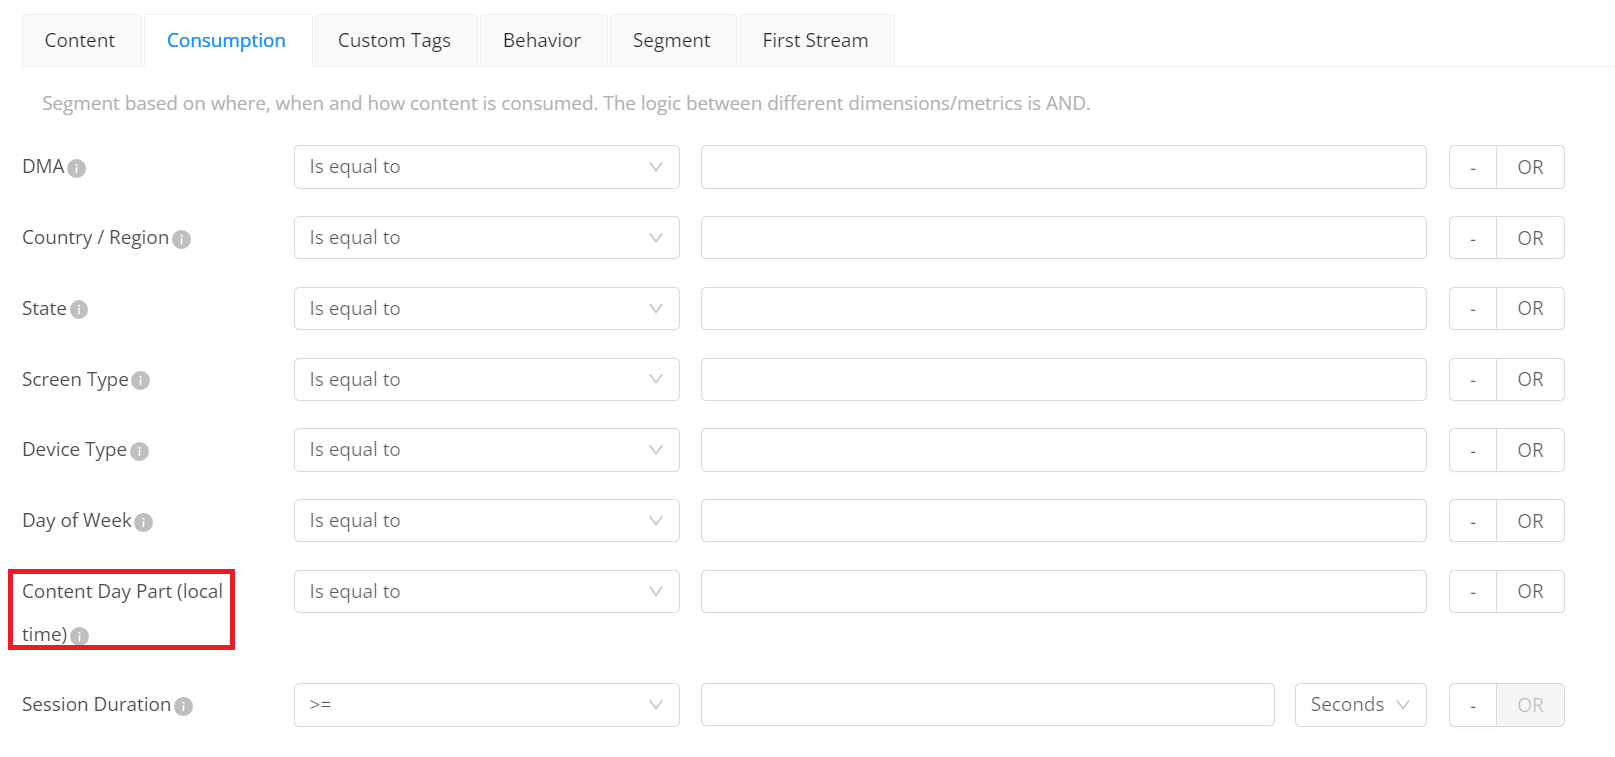Click the Device Type info icon
Screen dimensions: 1615x757
click(139, 451)
